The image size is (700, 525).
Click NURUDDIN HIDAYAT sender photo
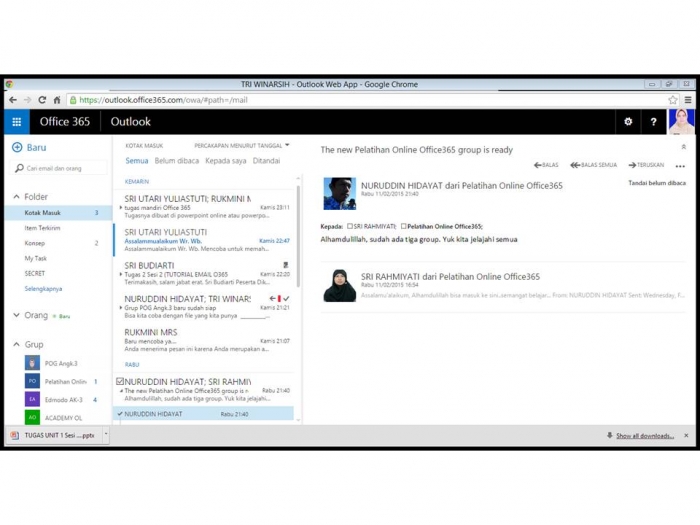340,194
